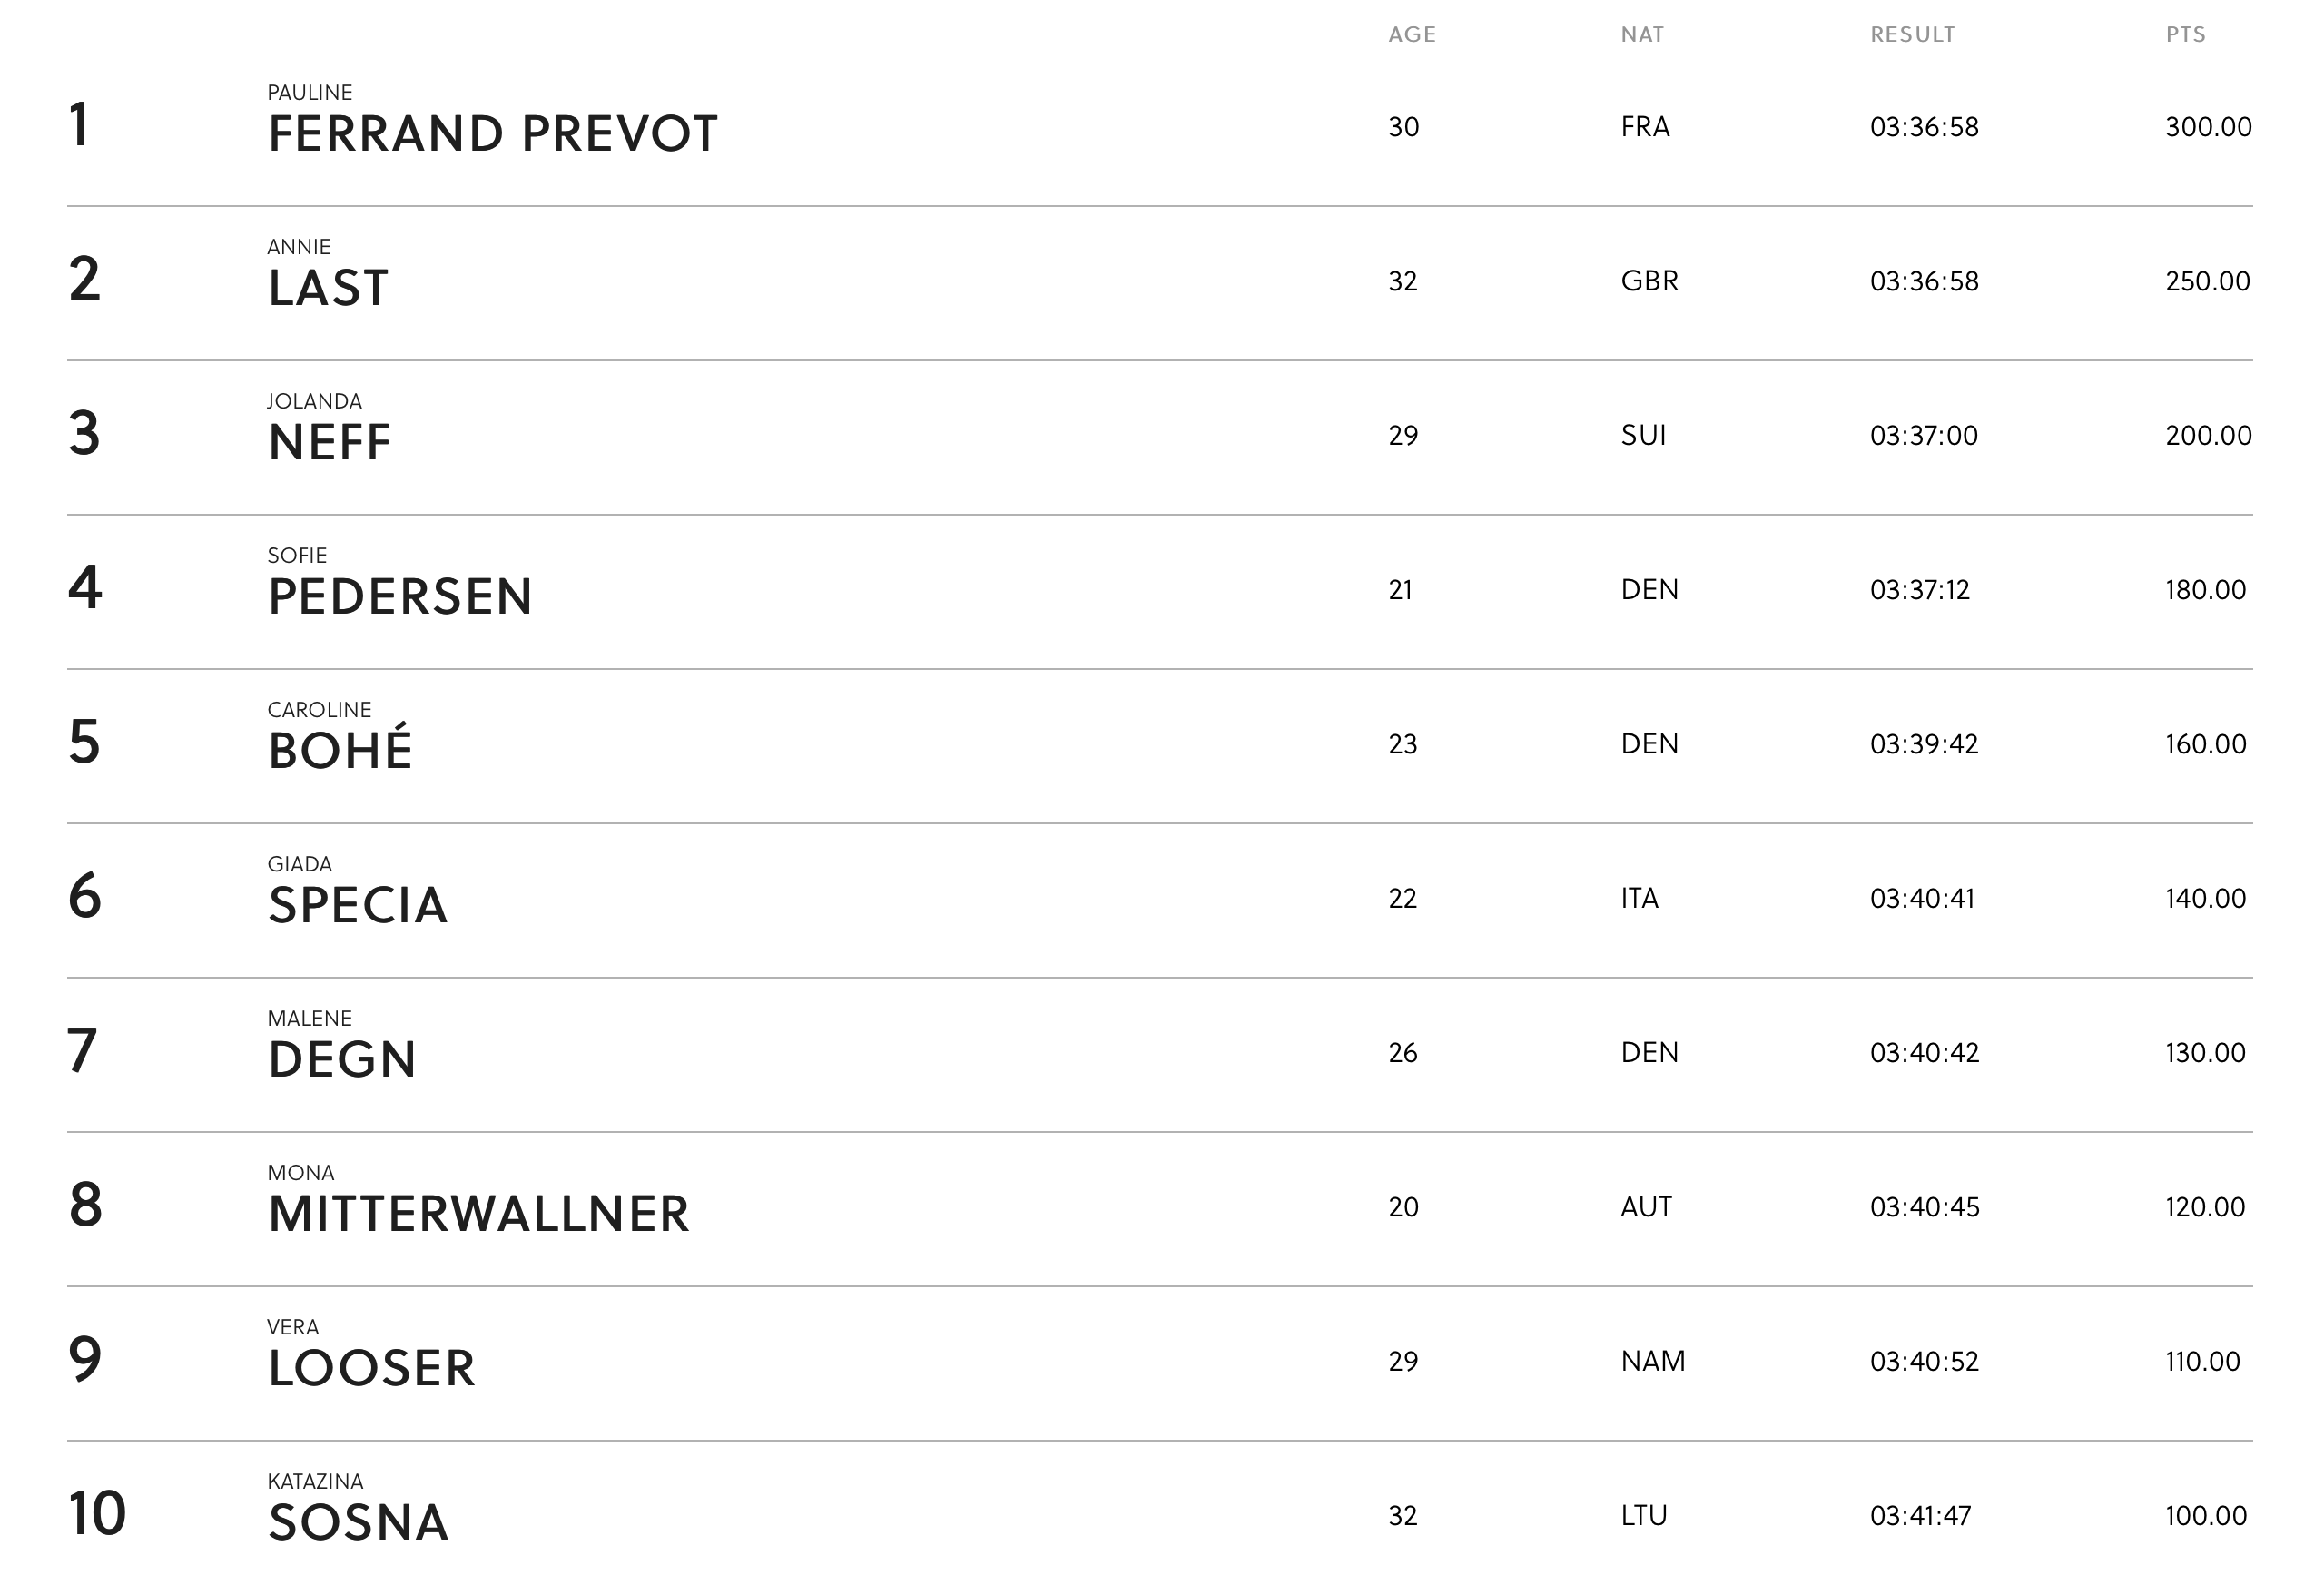Screen dimensions: 2324x1585
Task: Click Annie Last's name
Action: click(x=328, y=287)
